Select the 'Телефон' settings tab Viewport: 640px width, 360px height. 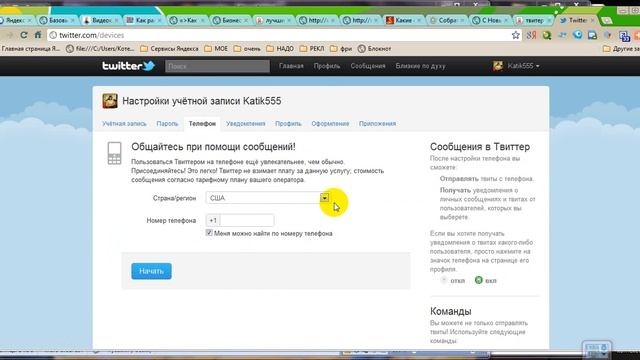202,123
